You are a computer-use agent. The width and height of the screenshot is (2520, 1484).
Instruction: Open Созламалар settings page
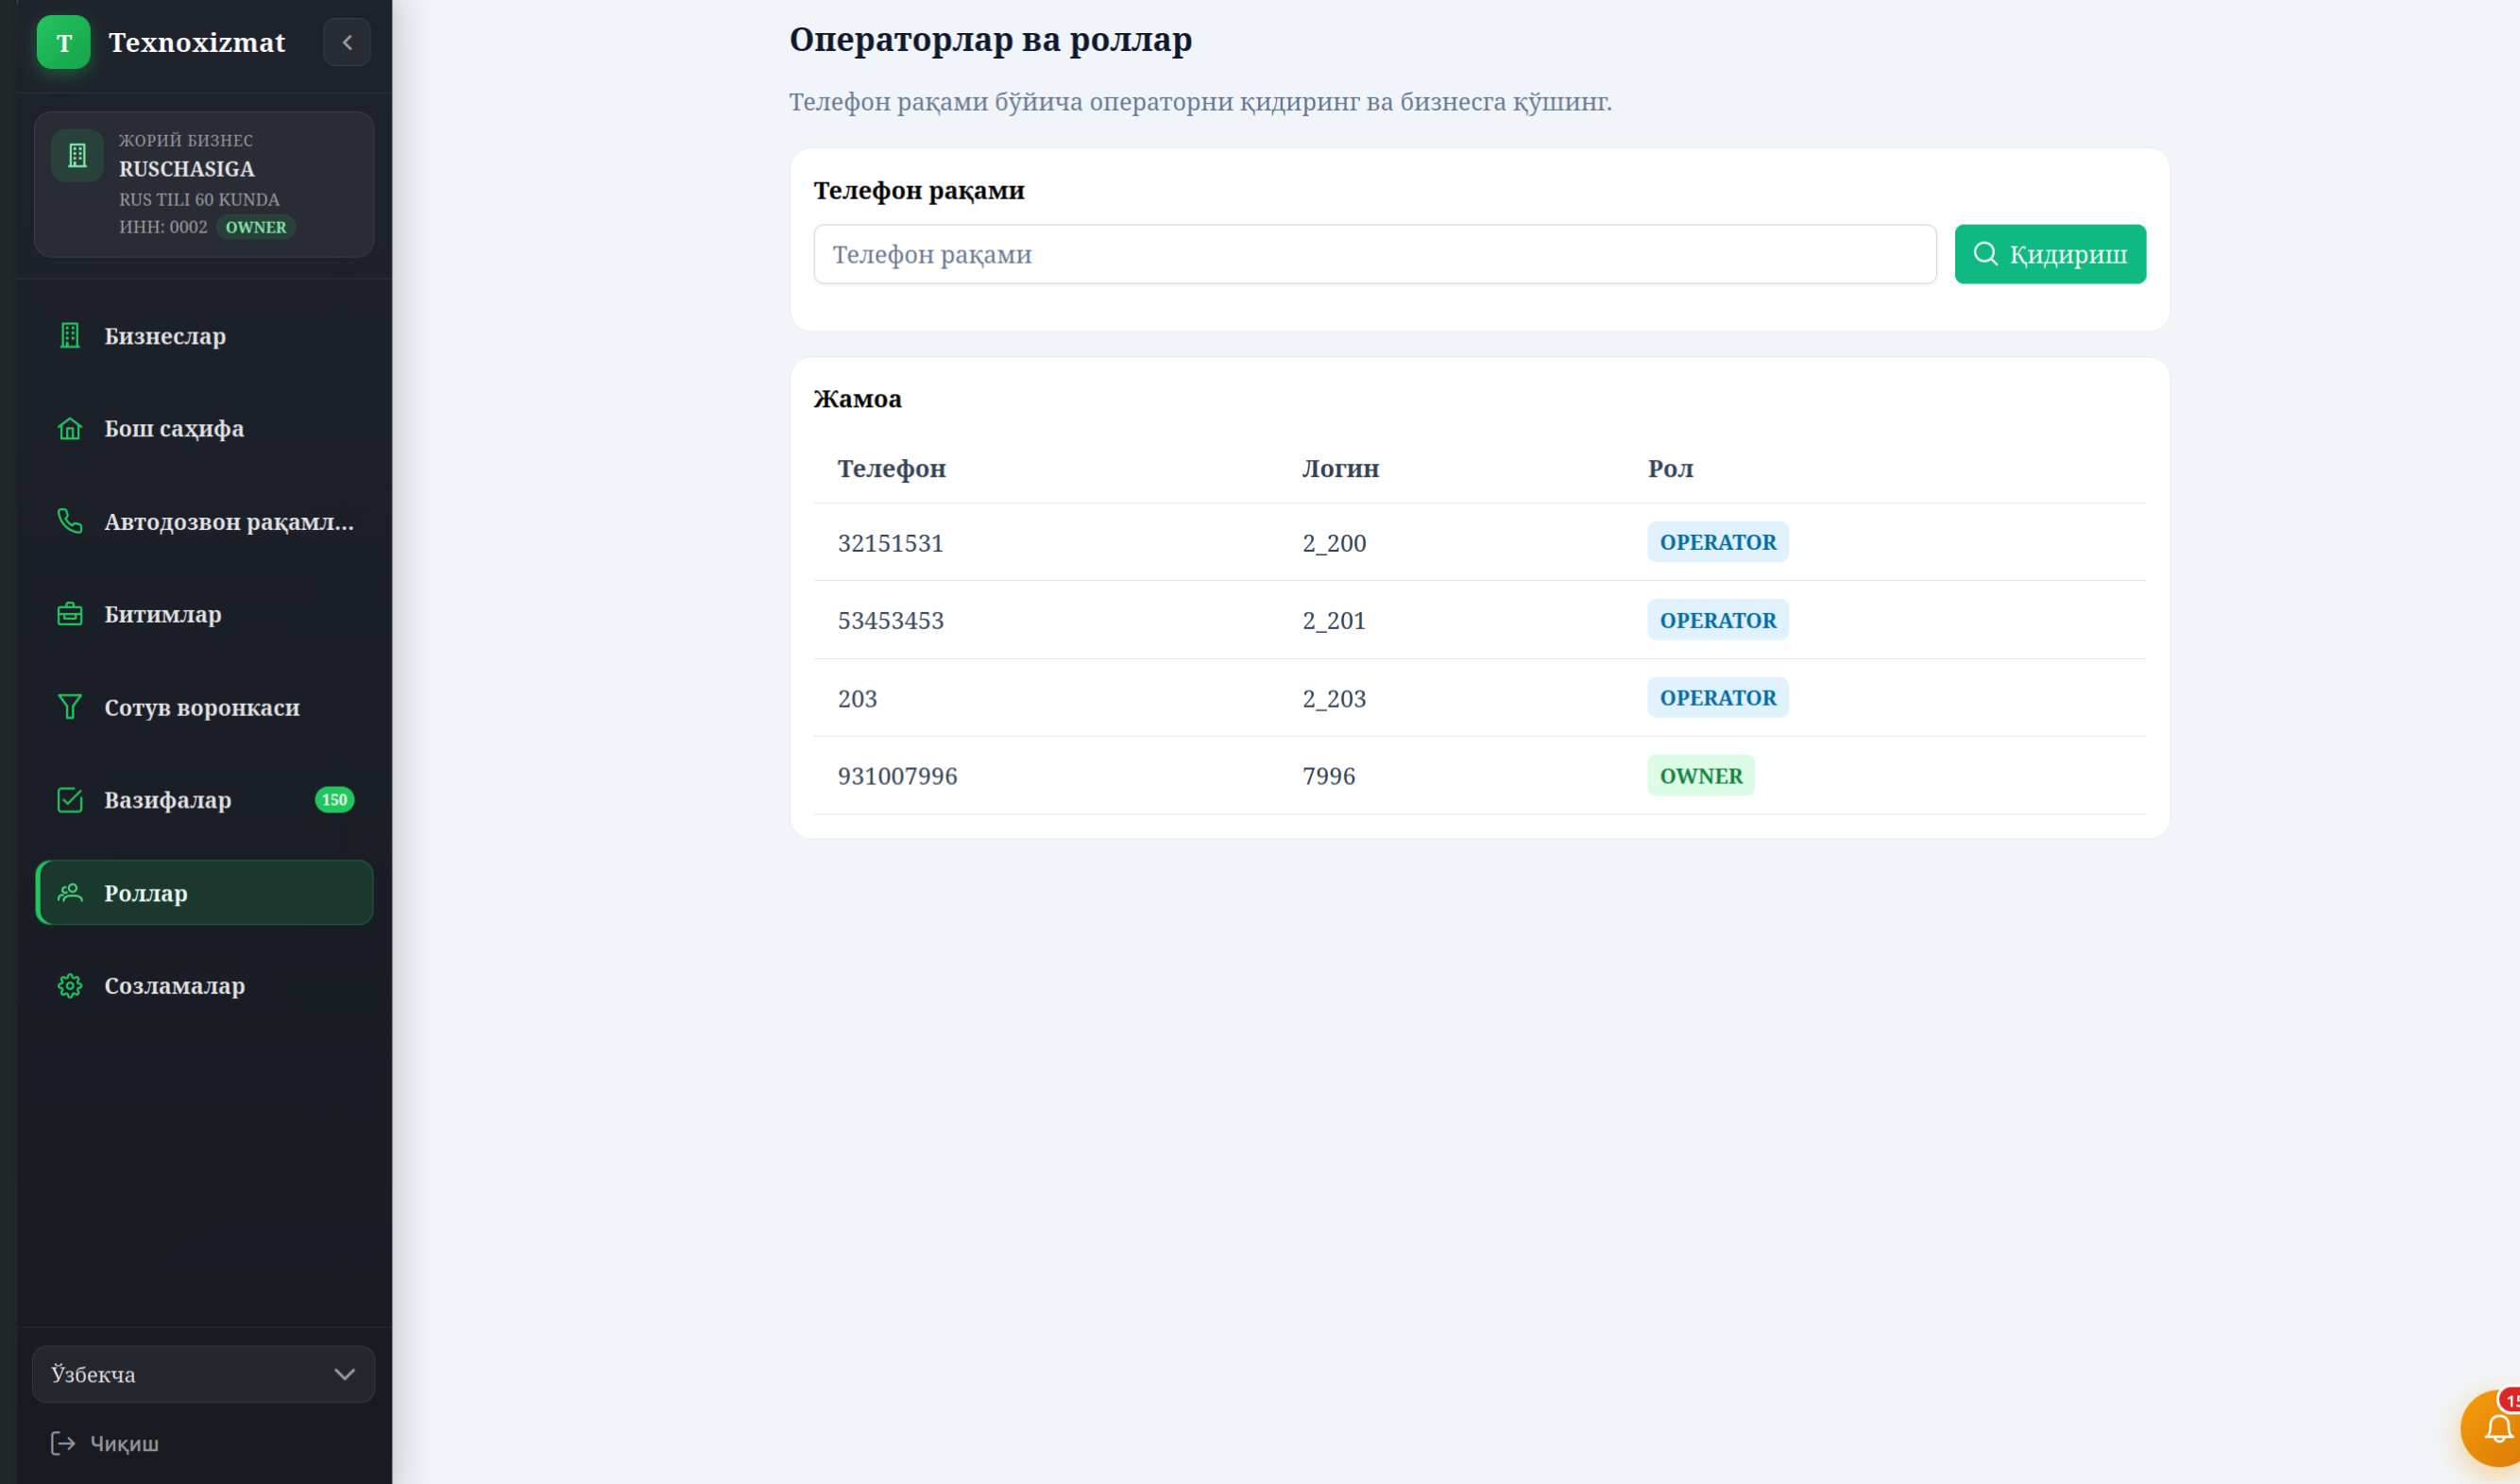click(x=204, y=986)
